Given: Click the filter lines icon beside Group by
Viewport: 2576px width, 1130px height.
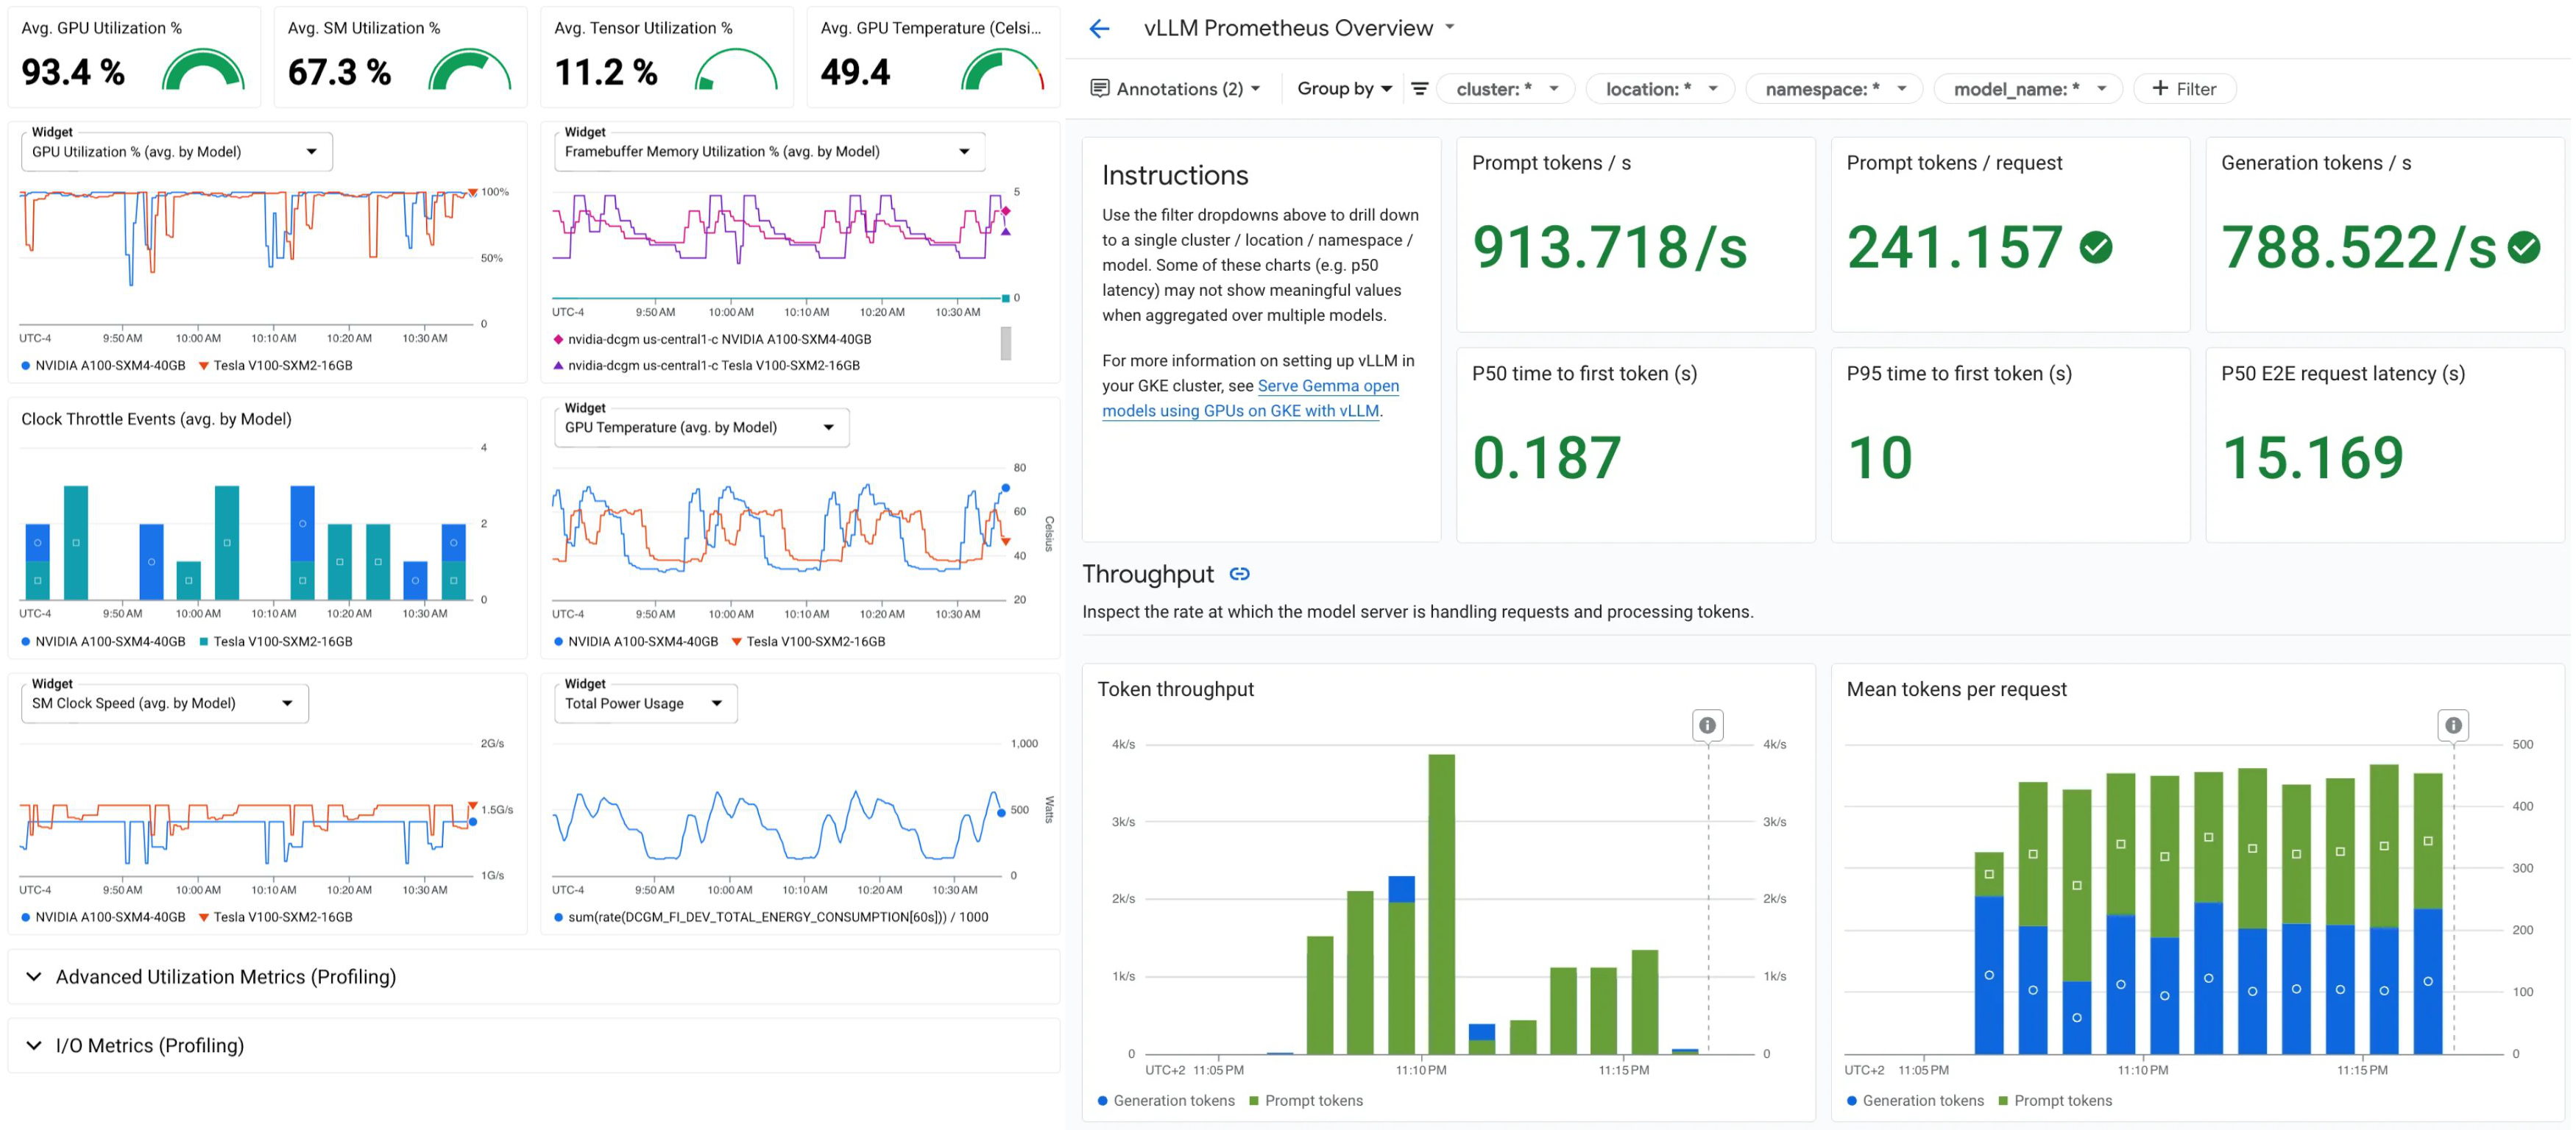Looking at the screenshot, I should pyautogui.click(x=1418, y=88).
